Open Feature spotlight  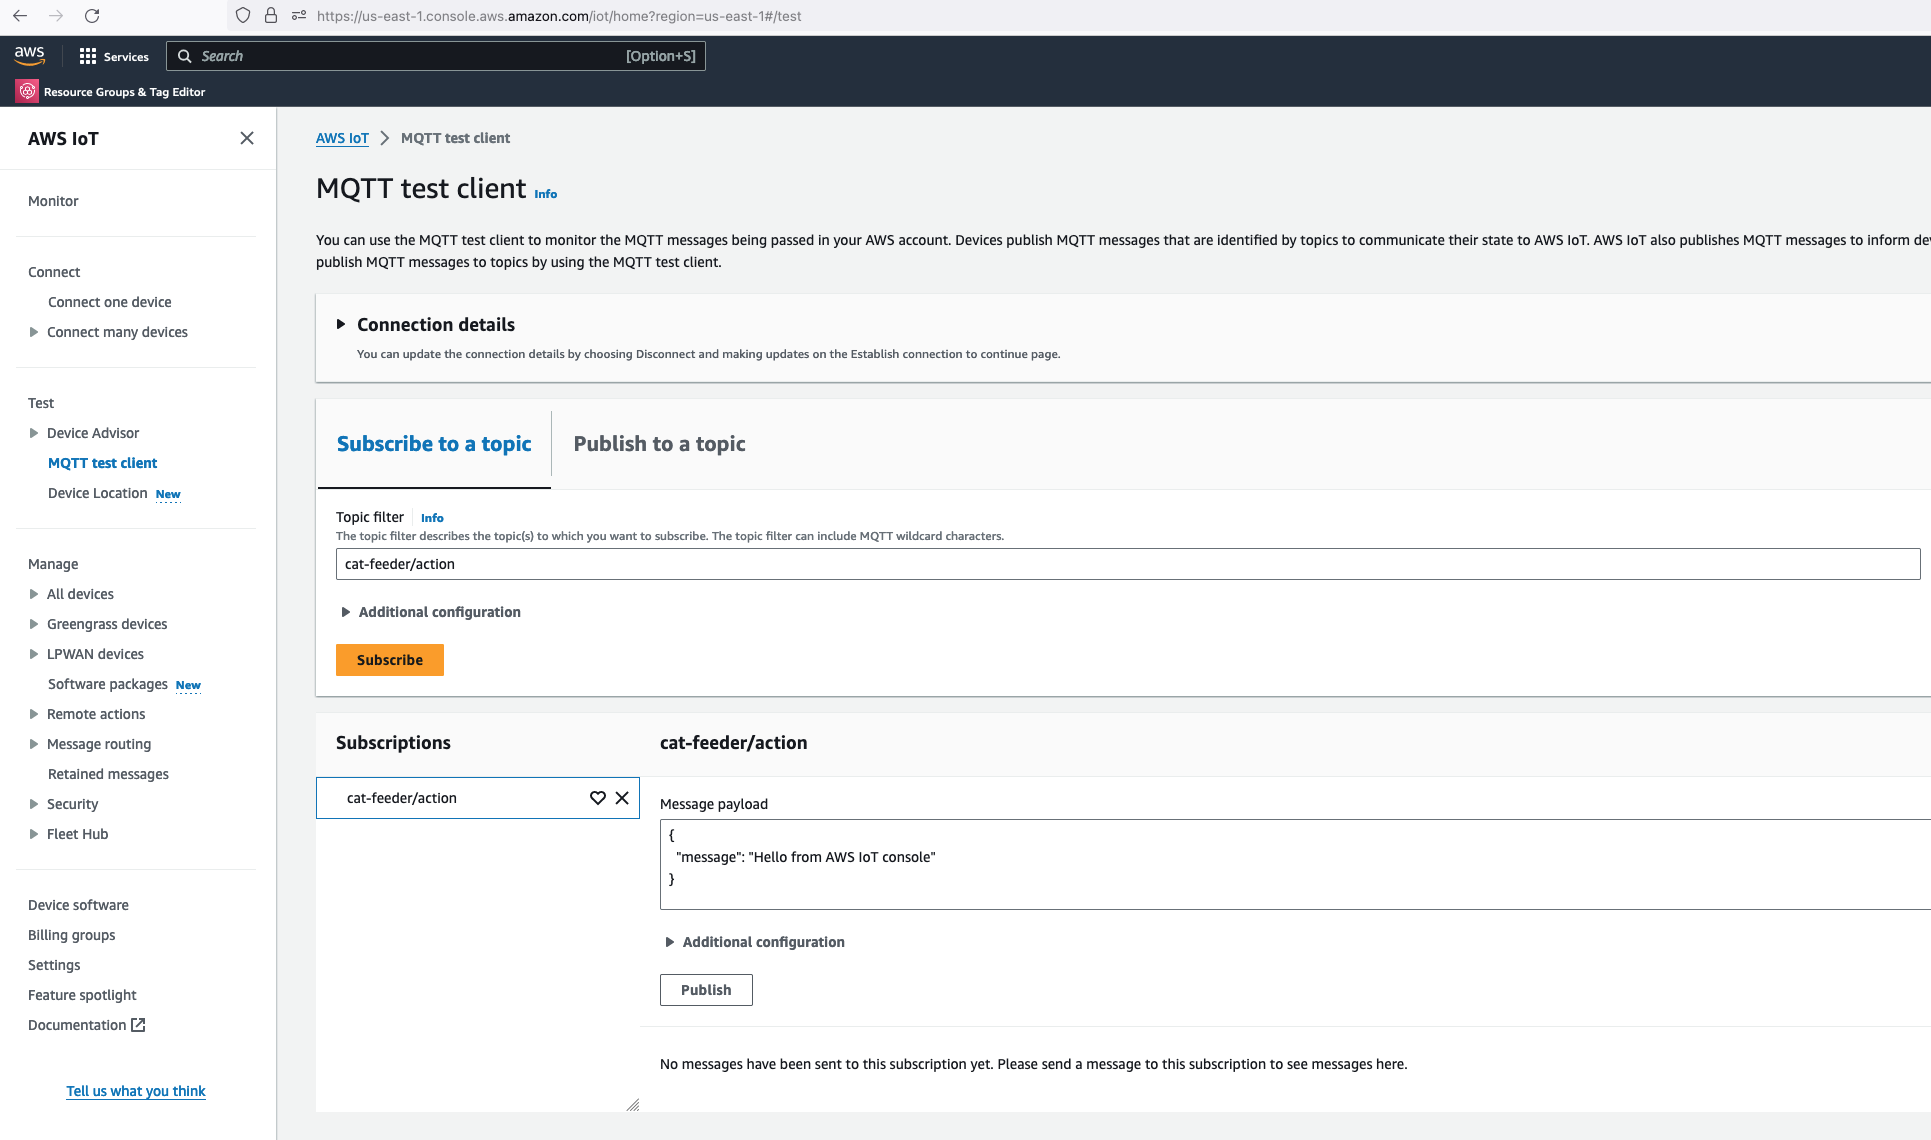pos(82,995)
